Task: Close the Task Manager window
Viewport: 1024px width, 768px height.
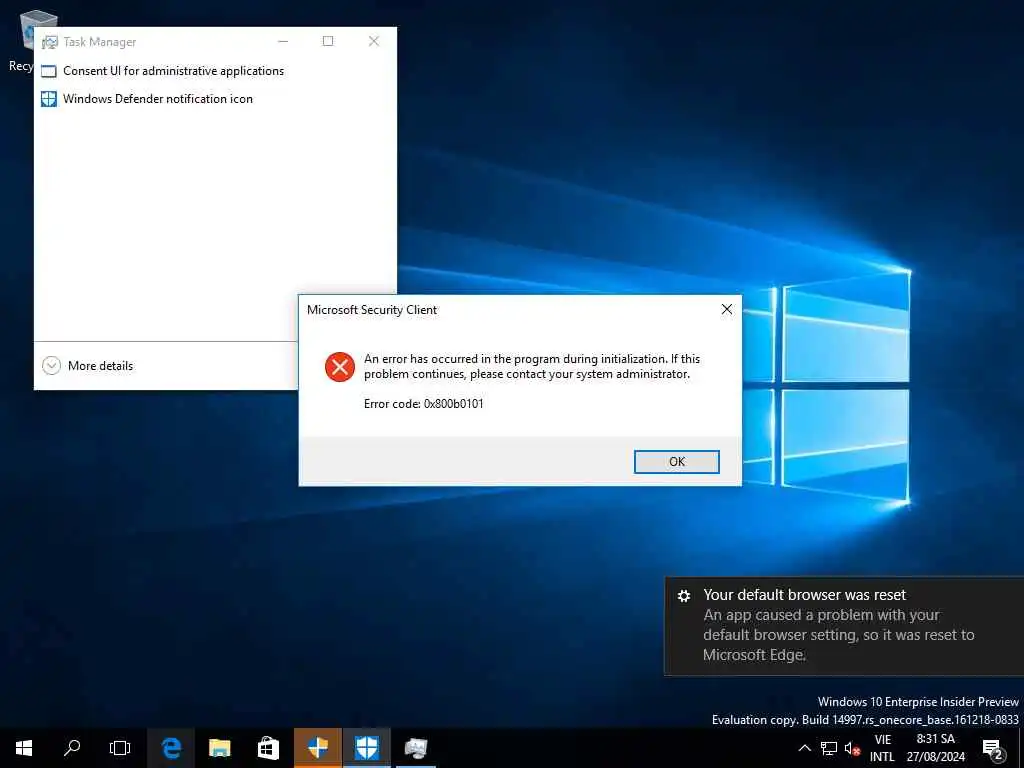Action: [374, 41]
